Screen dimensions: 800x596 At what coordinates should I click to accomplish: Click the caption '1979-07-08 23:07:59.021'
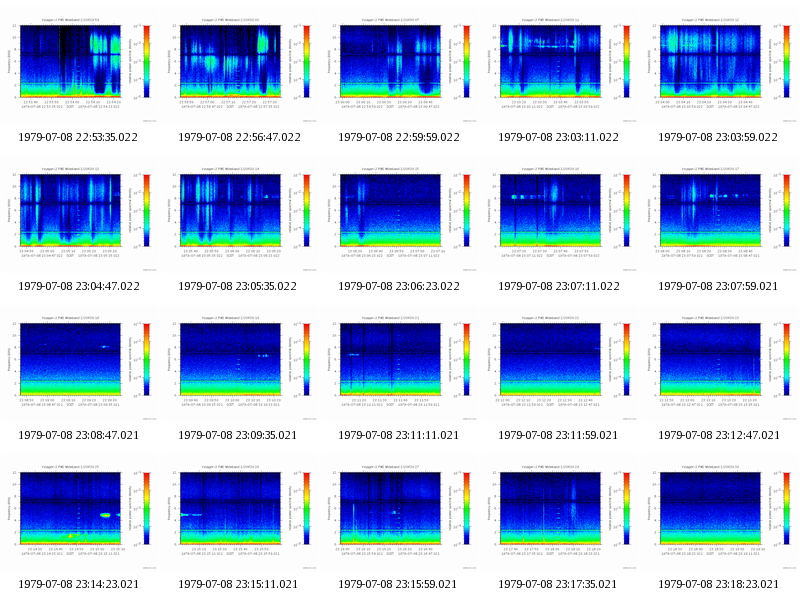tap(718, 286)
